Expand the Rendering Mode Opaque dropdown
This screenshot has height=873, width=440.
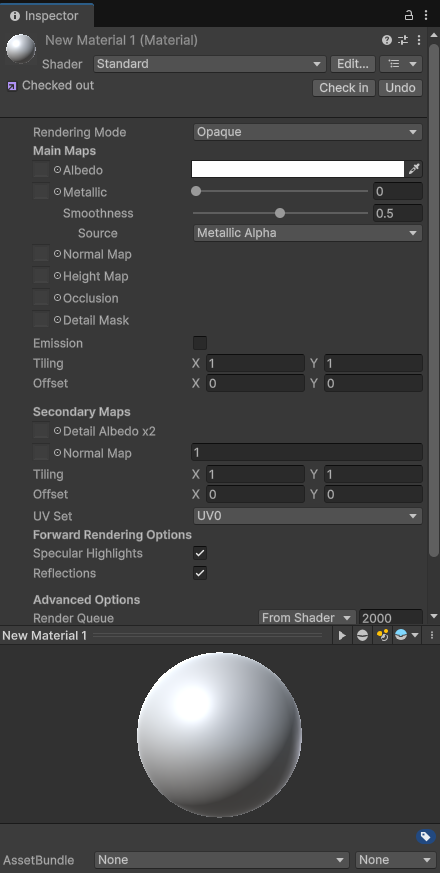coord(307,132)
